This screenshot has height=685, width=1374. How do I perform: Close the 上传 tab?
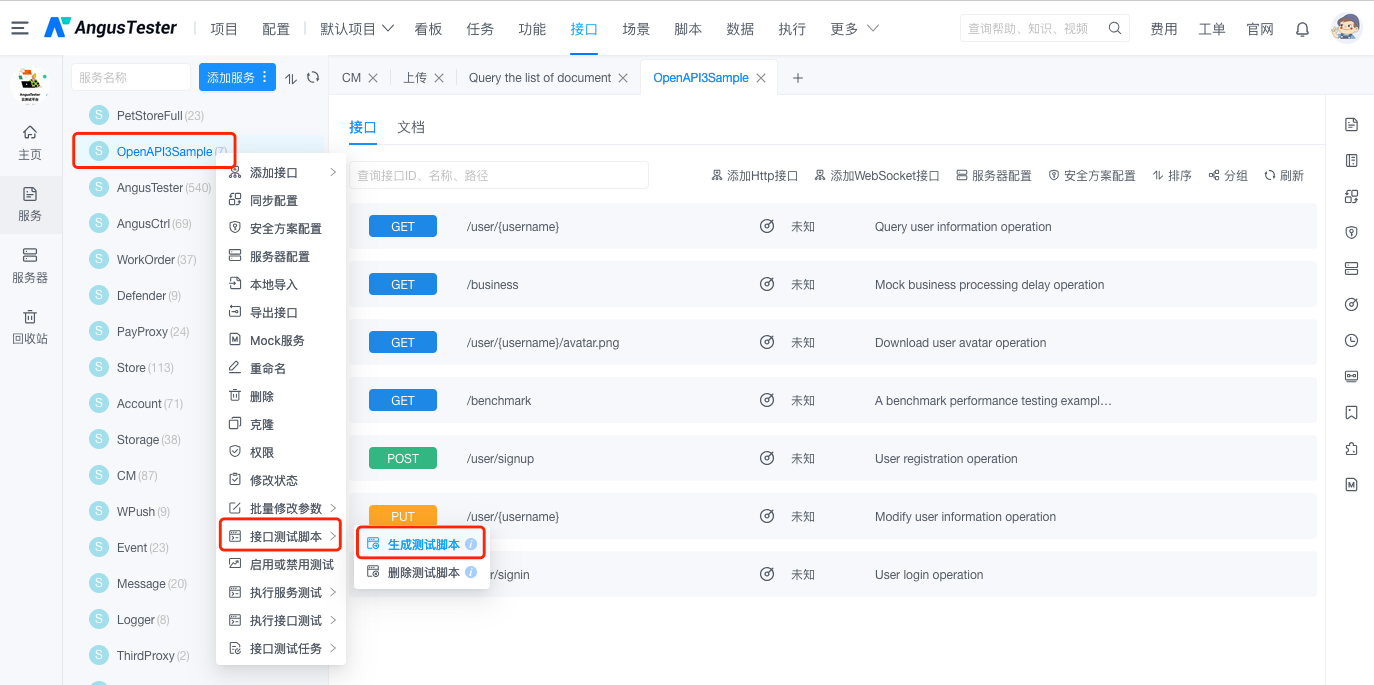(x=439, y=78)
